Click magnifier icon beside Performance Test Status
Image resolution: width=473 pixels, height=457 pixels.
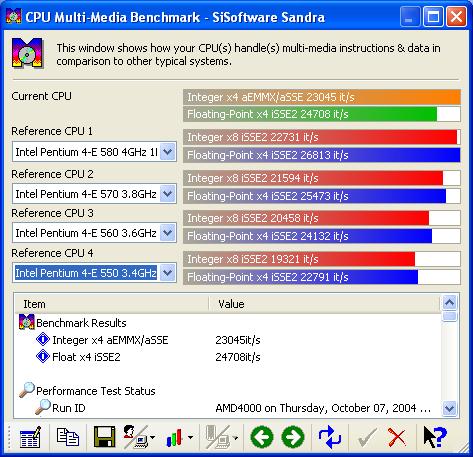[27, 390]
